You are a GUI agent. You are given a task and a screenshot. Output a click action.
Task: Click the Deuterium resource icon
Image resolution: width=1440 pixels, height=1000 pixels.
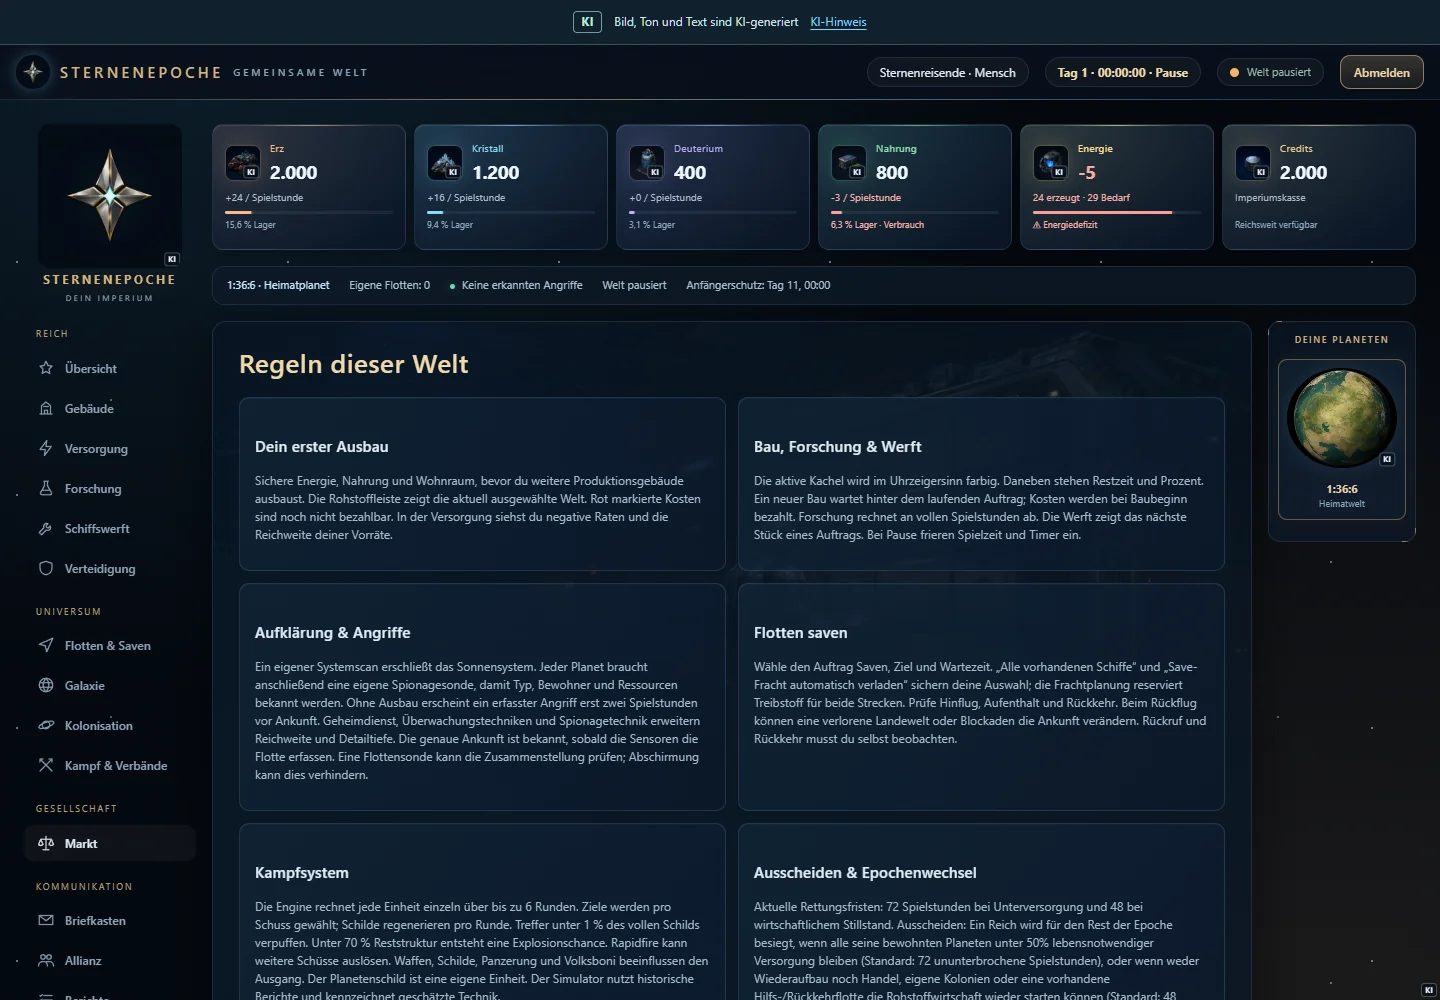647,163
